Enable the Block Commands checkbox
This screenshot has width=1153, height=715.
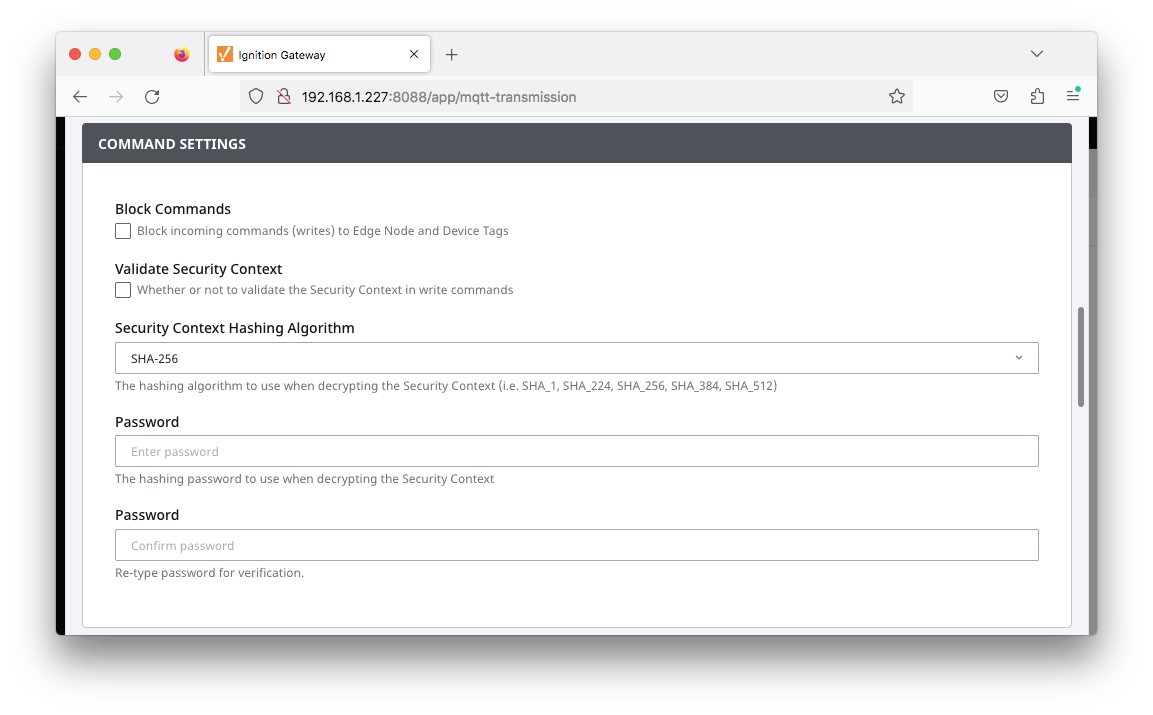[x=123, y=231]
